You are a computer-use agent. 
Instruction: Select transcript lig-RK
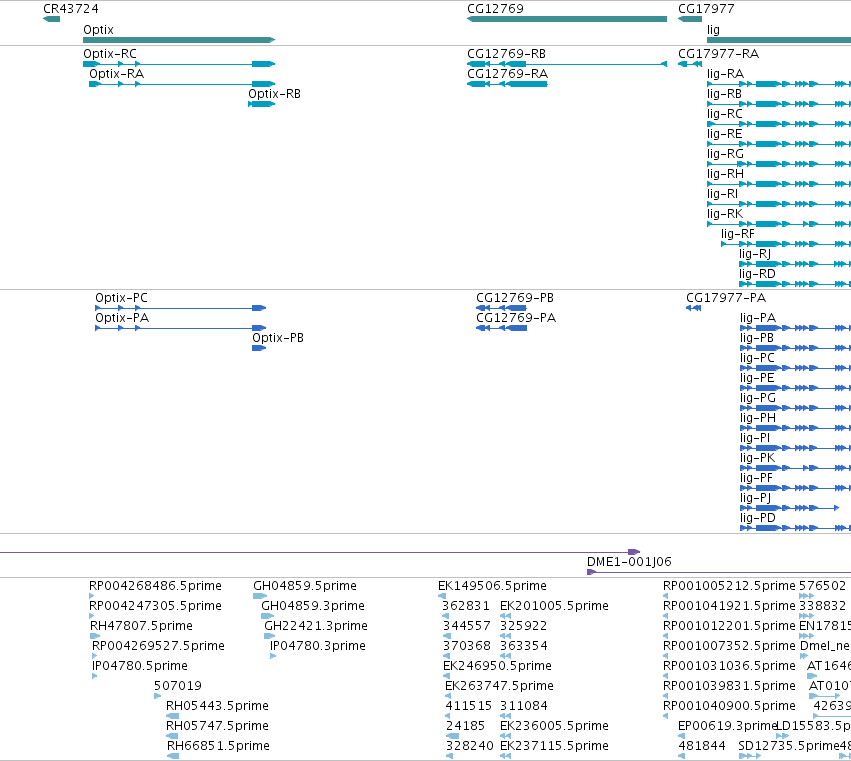779,224
